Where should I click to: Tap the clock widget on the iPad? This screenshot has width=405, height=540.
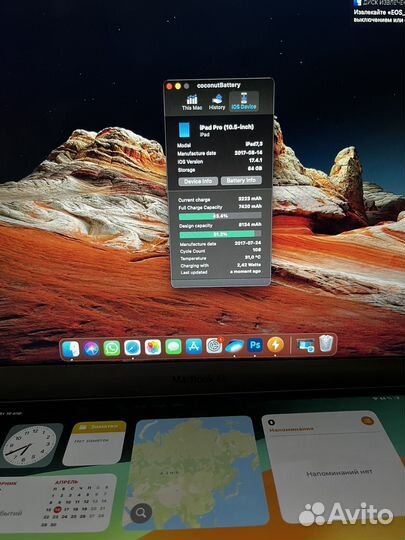(30, 446)
